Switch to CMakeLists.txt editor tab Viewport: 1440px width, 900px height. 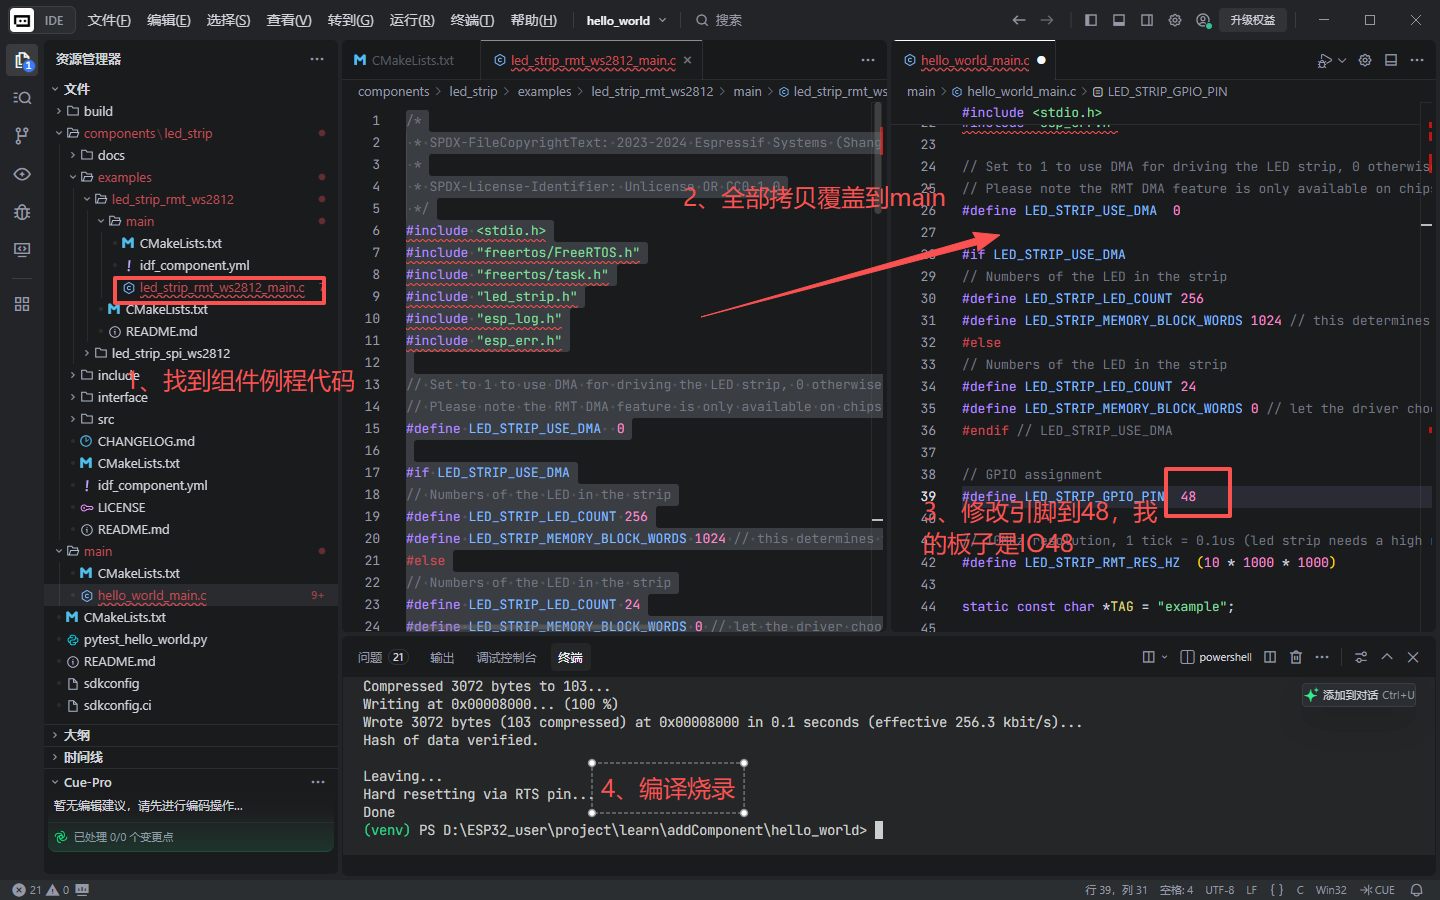pyautogui.click(x=411, y=61)
